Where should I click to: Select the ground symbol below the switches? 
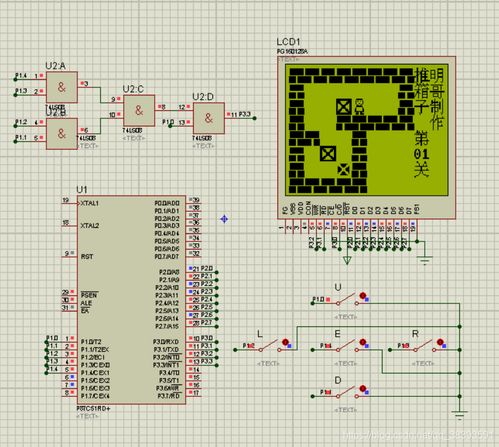pos(459,414)
